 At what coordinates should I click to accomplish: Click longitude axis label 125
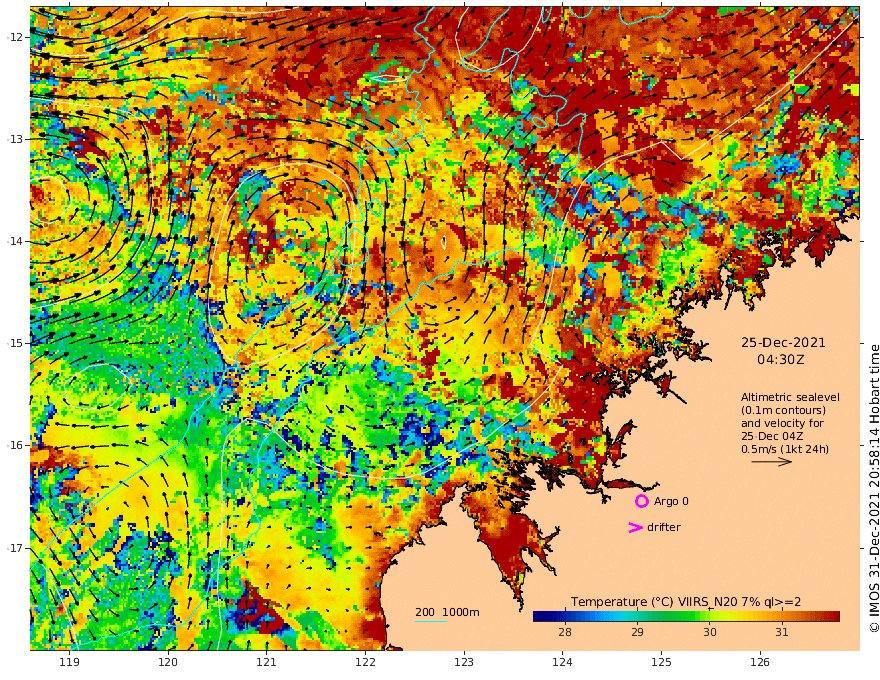(x=661, y=662)
